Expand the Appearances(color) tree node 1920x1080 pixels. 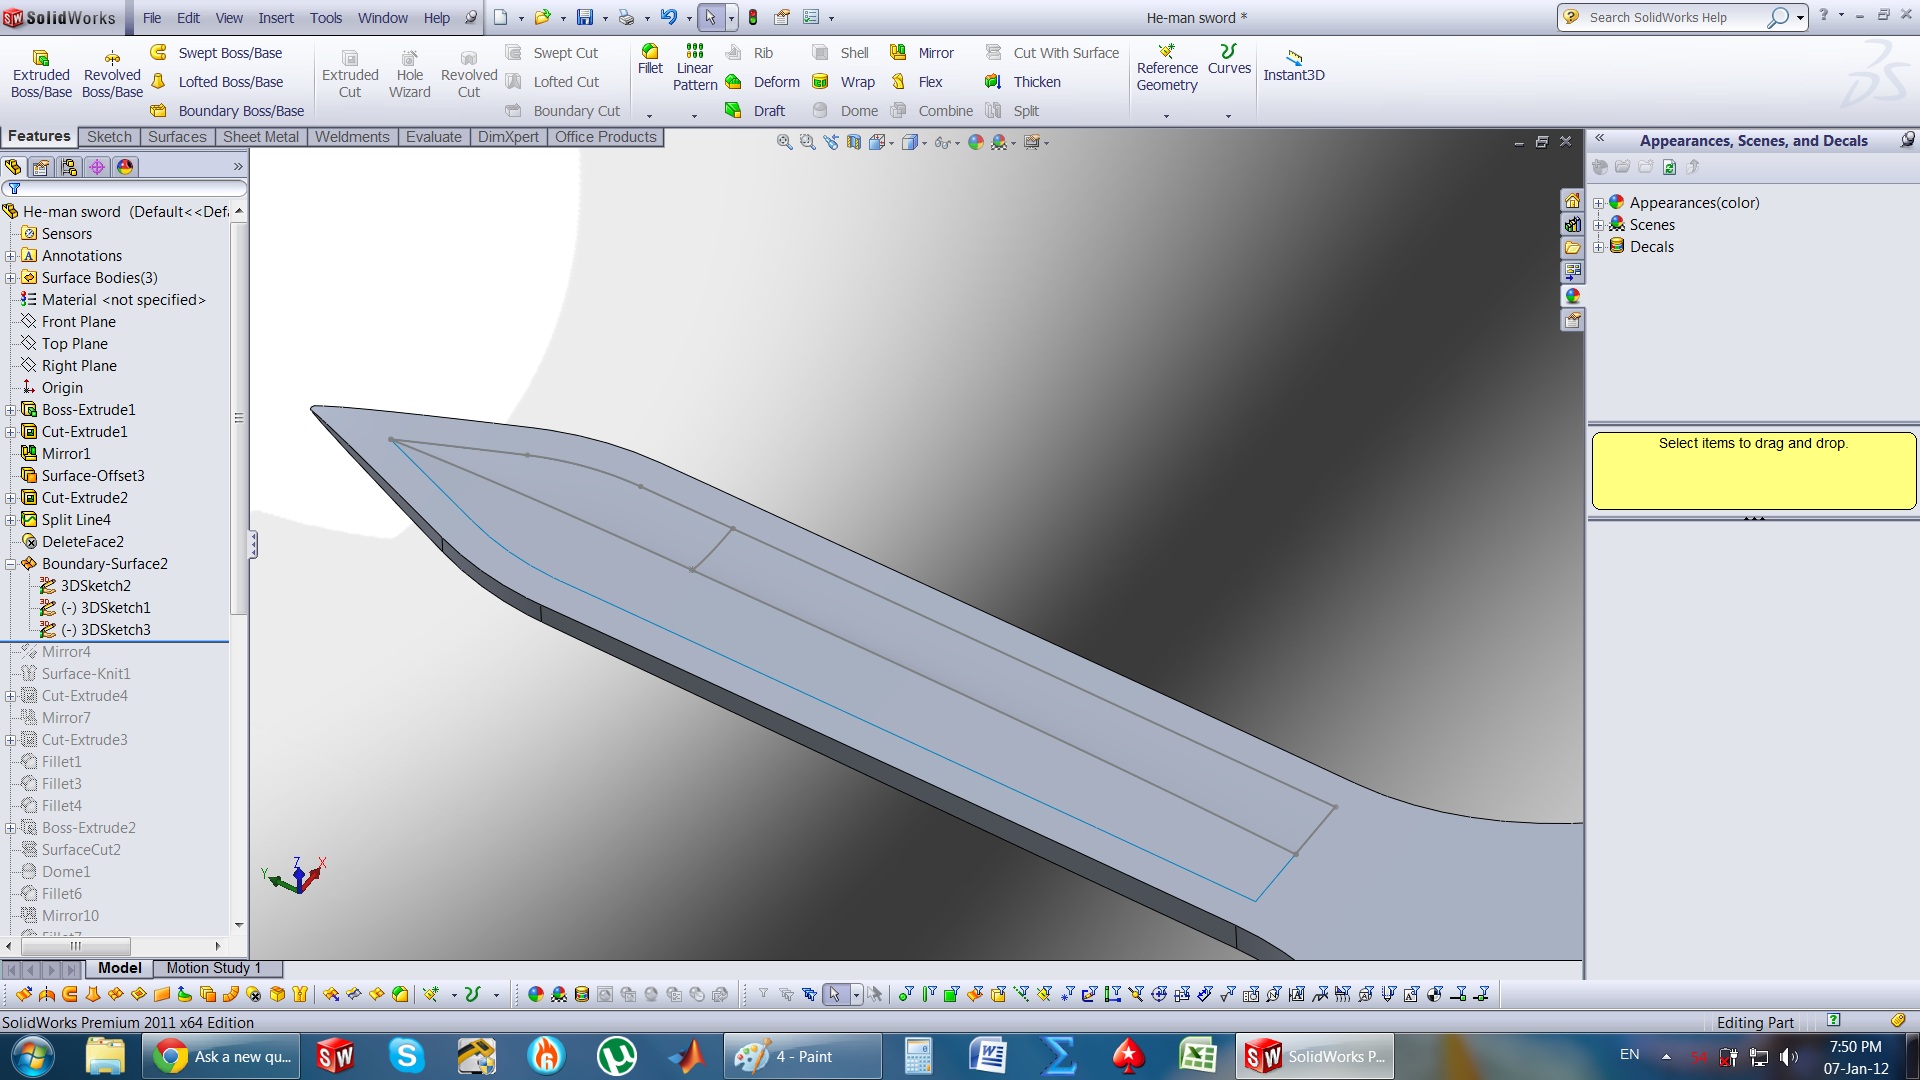1598,203
